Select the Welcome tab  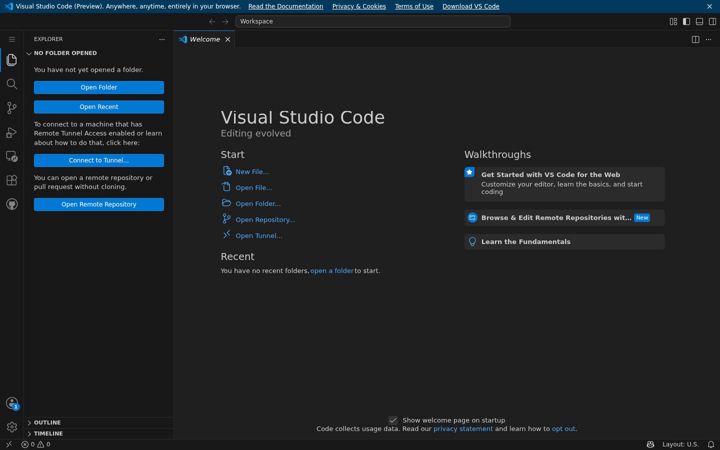pos(205,39)
